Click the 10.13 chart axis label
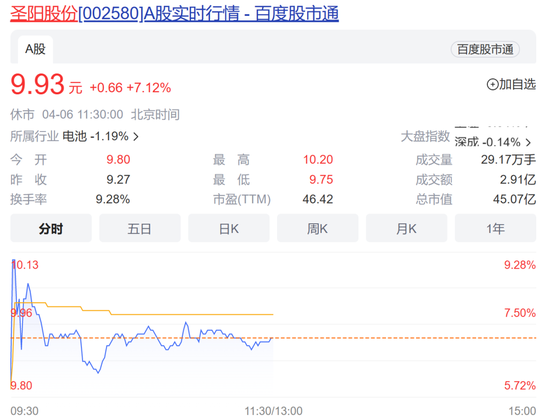 [x=25, y=265]
